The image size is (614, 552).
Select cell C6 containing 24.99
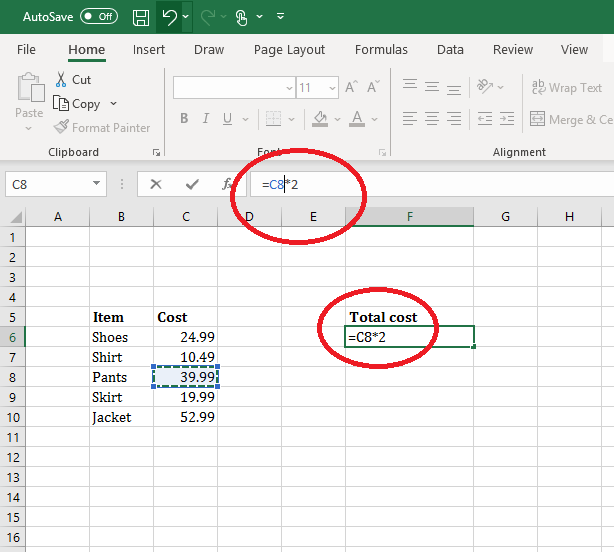tap(185, 337)
